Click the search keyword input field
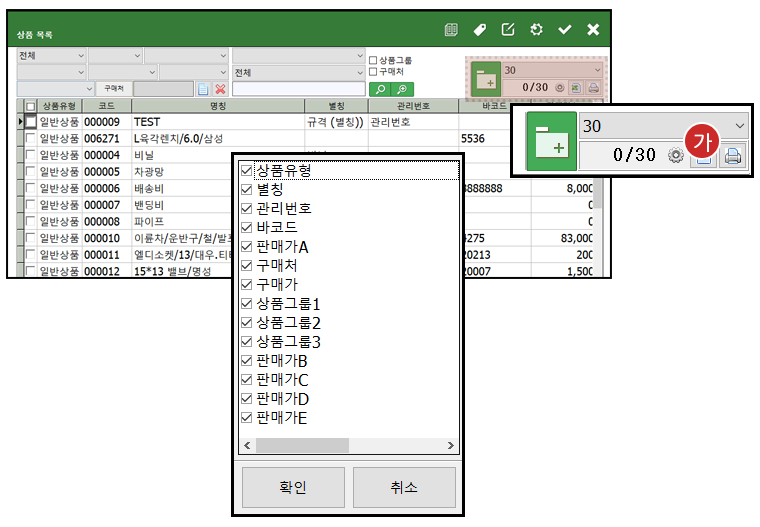Screen dimensions: 760x527 pos(299,89)
